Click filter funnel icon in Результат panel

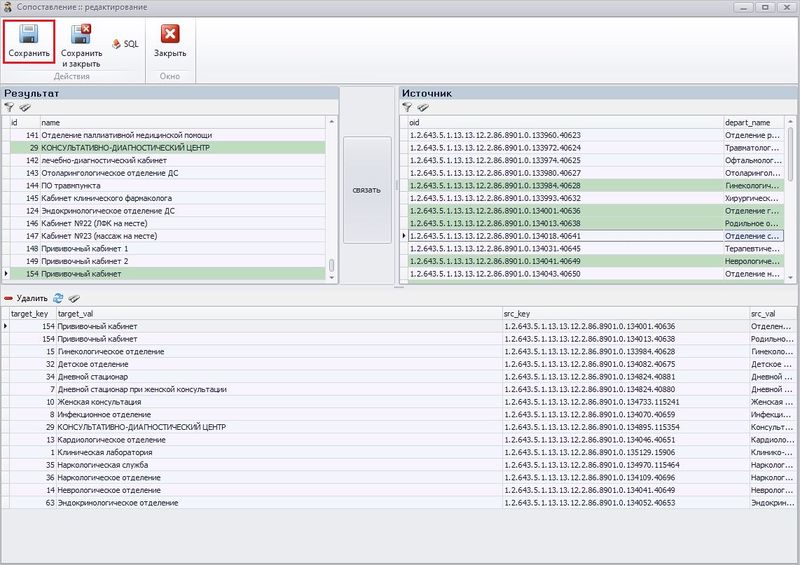click(x=9, y=106)
